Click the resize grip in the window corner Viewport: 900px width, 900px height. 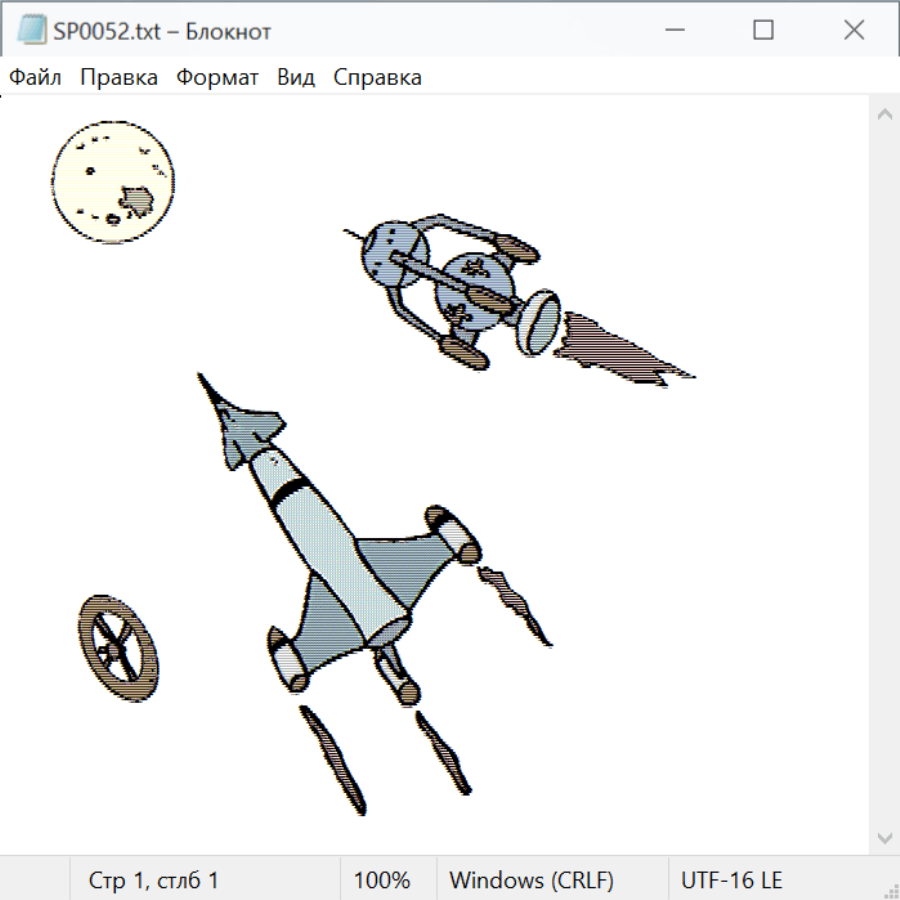click(890, 890)
